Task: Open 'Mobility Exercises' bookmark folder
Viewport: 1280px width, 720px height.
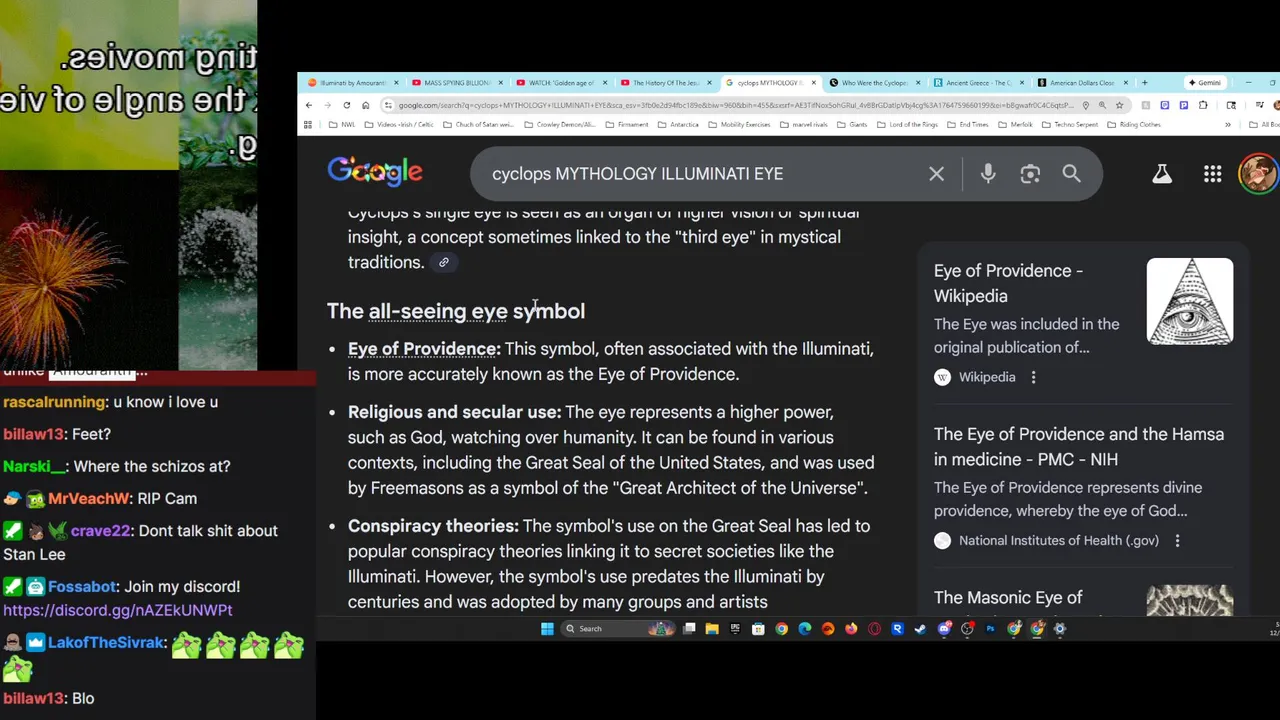Action: coord(739,125)
